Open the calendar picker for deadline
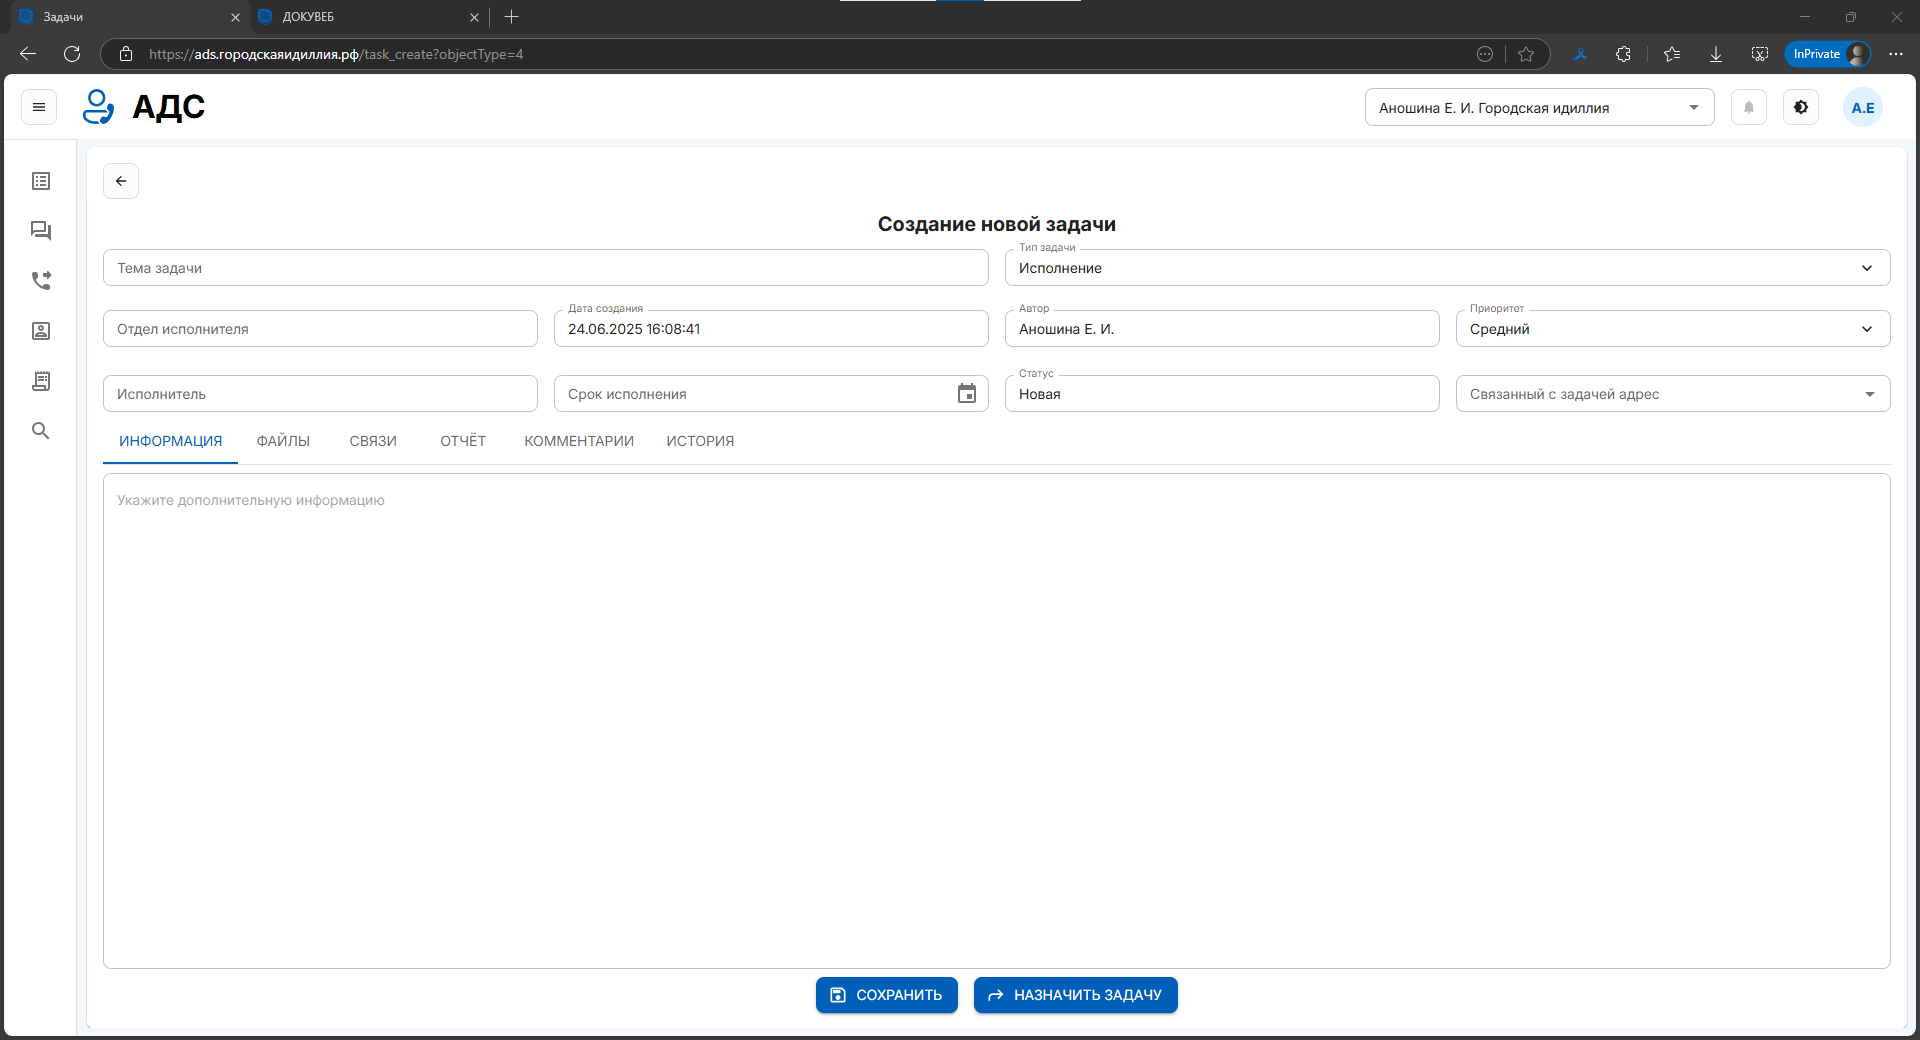The width and height of the screenshot is (1920, 1040). pos(967,394)
